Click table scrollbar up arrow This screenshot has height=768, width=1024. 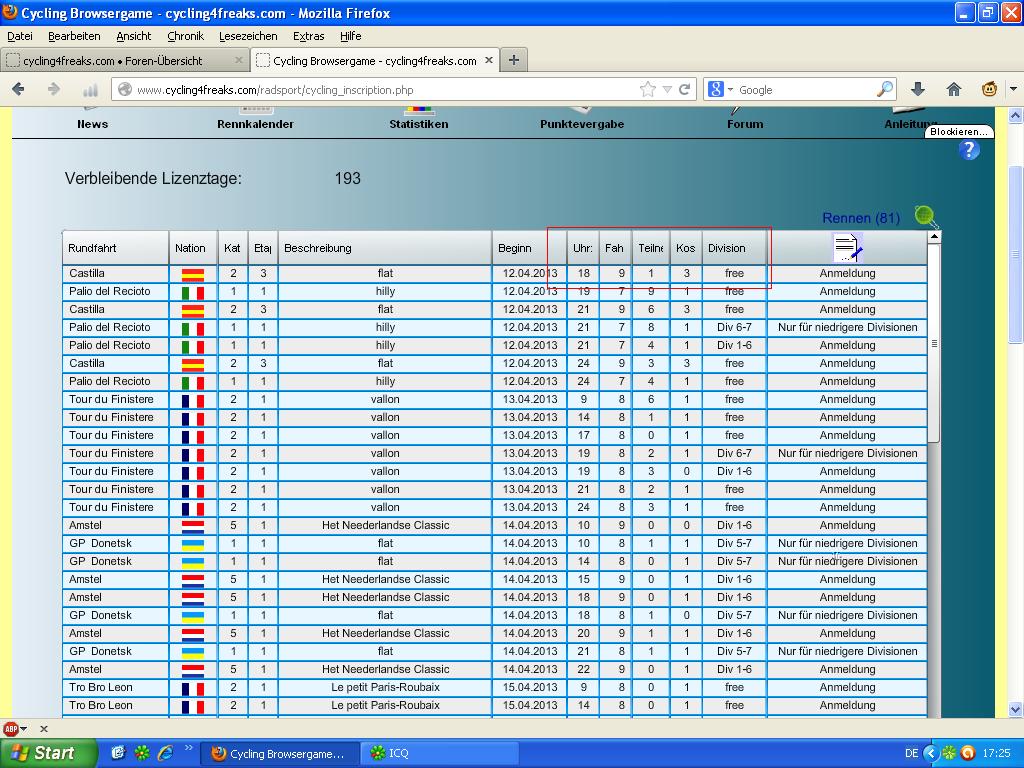[934, 236]
